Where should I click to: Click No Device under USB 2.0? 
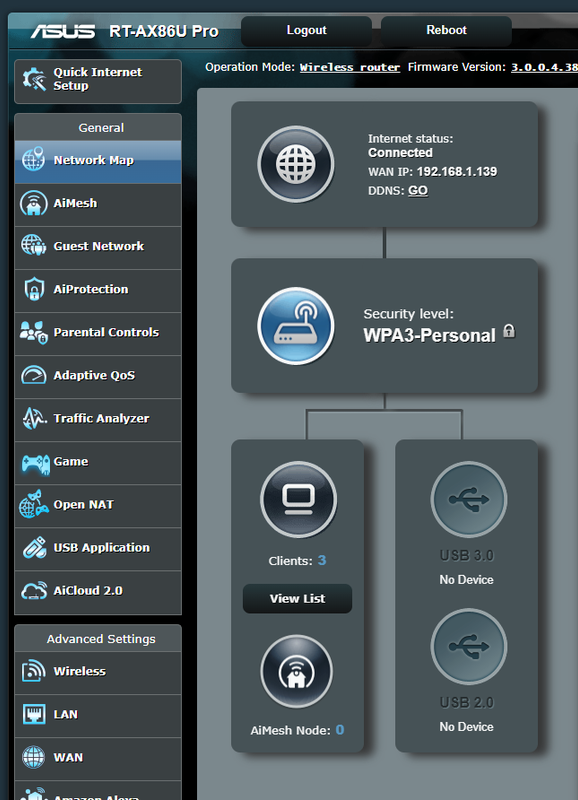pos(466,727)
